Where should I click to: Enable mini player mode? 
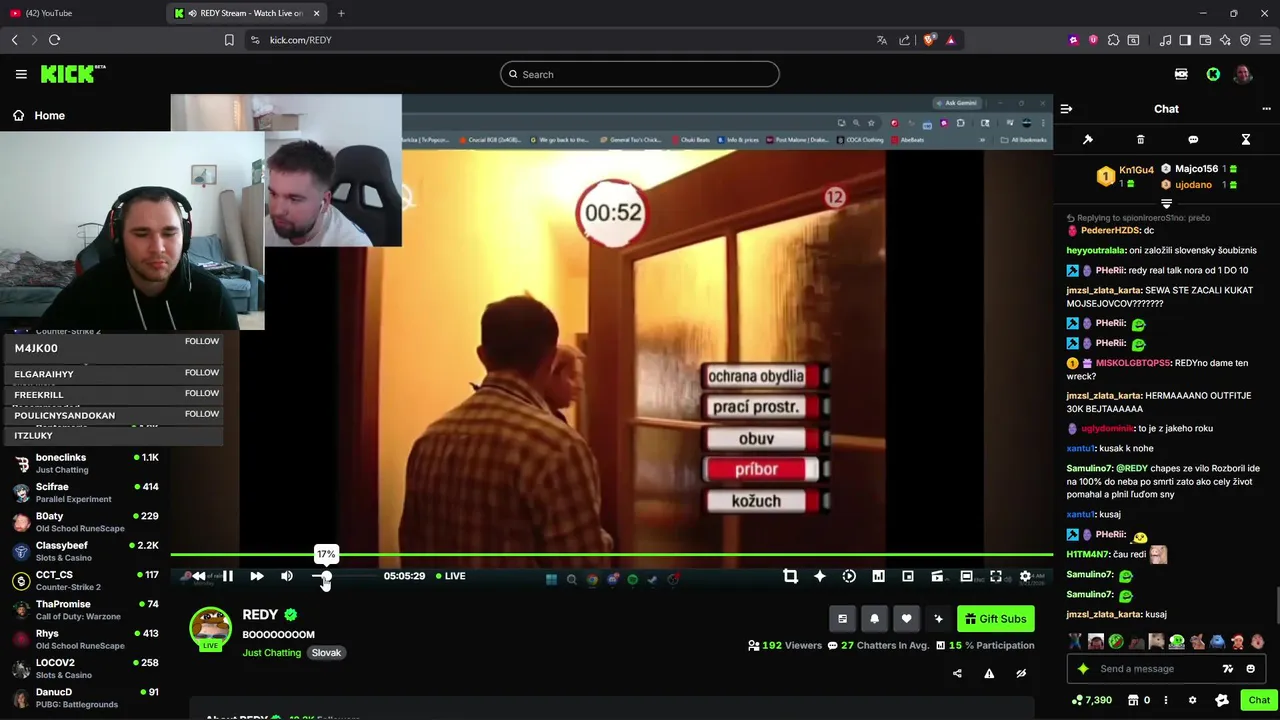tap(908, 576)
